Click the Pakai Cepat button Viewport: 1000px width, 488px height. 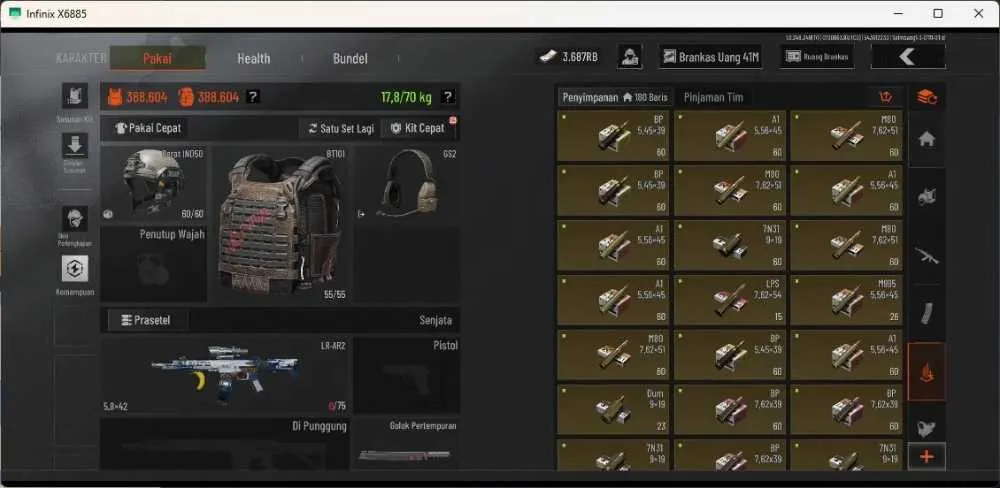point(147,128)
